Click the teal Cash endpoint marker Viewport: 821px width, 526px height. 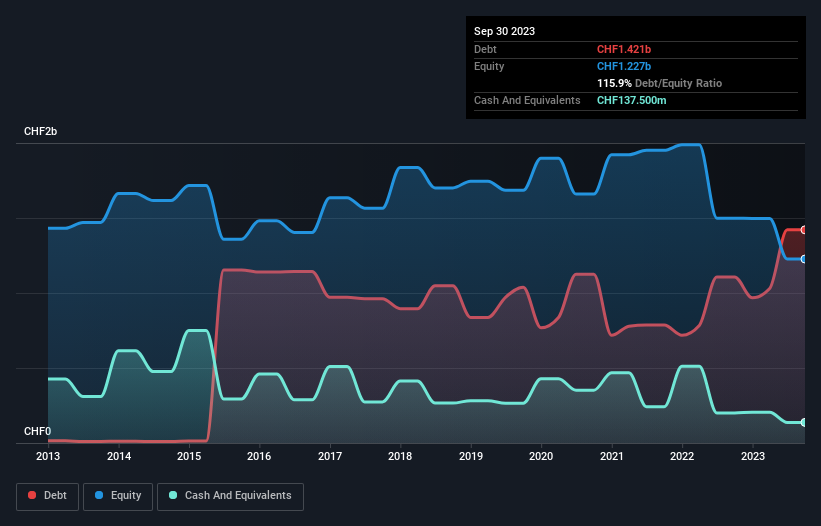tap(804, 422)
